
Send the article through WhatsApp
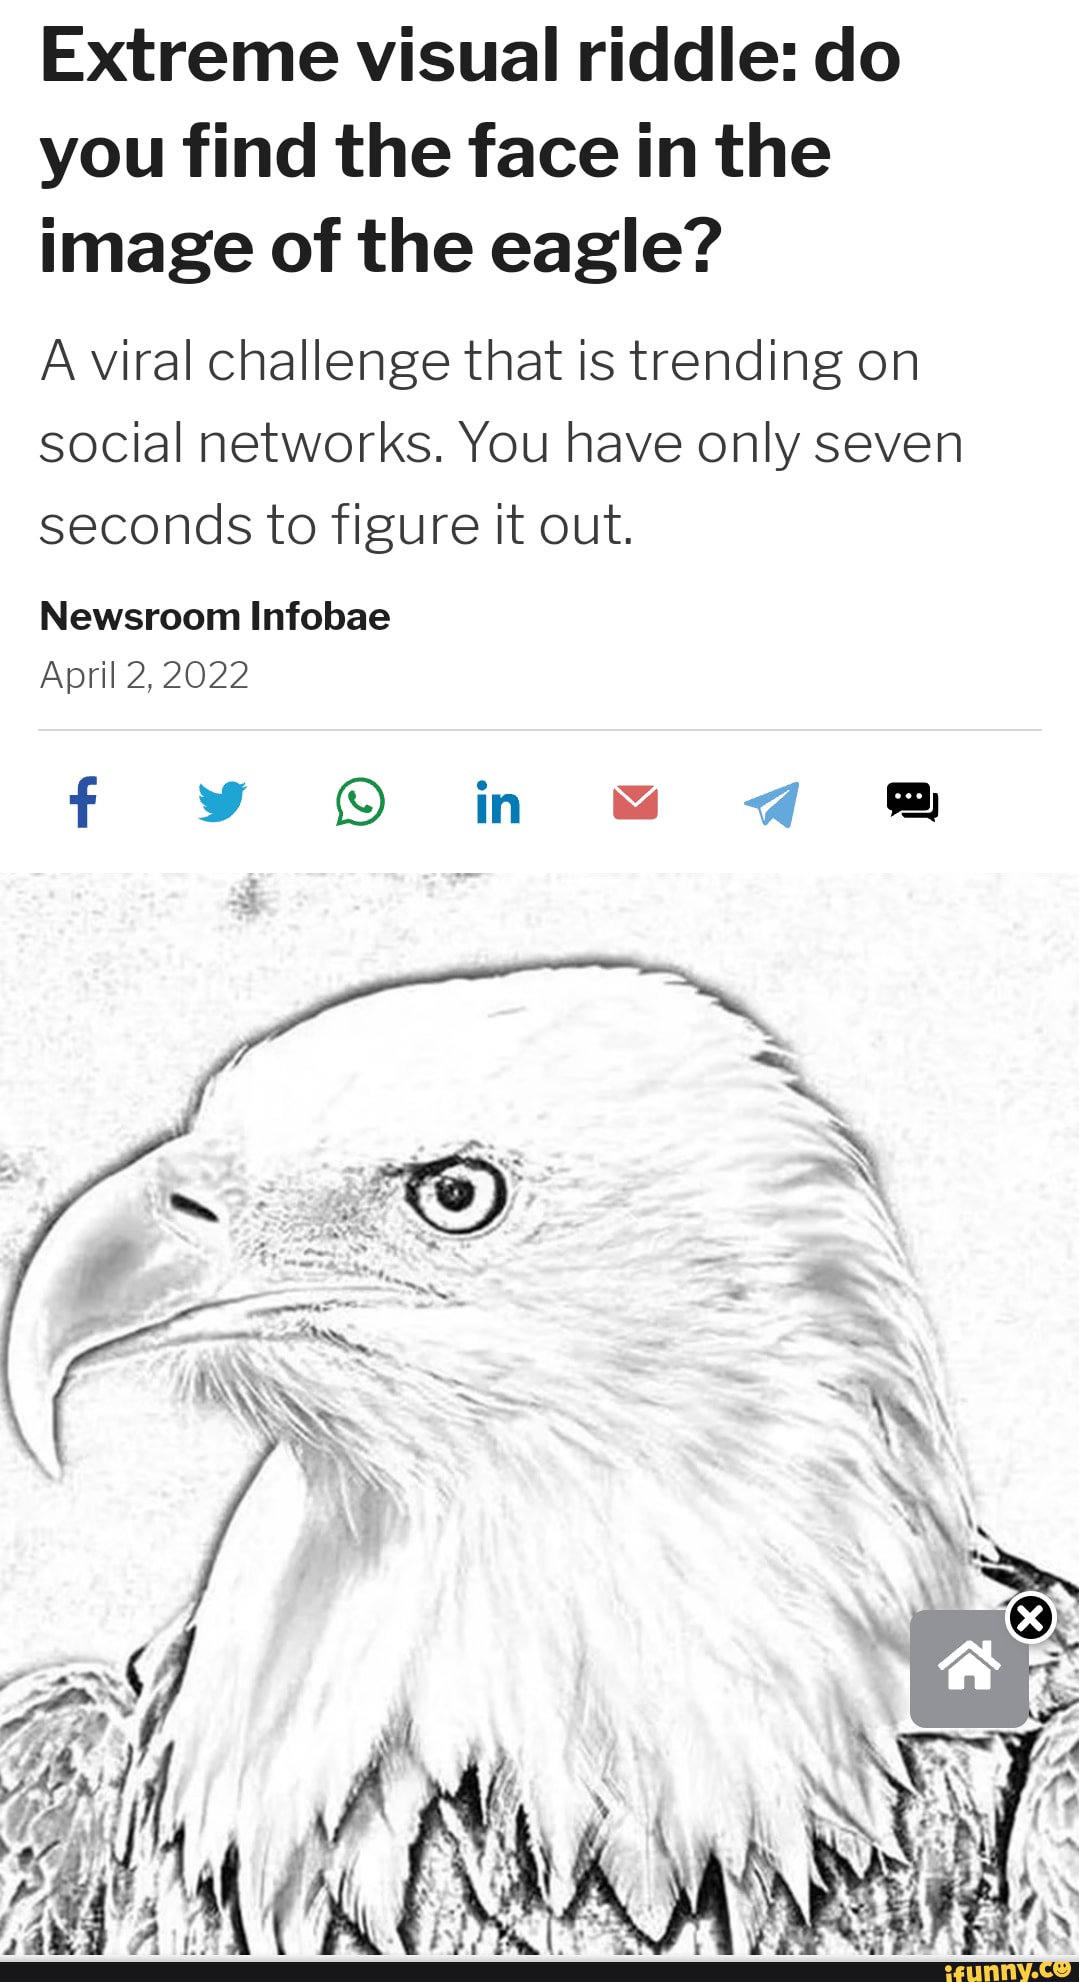pos(360,802)
